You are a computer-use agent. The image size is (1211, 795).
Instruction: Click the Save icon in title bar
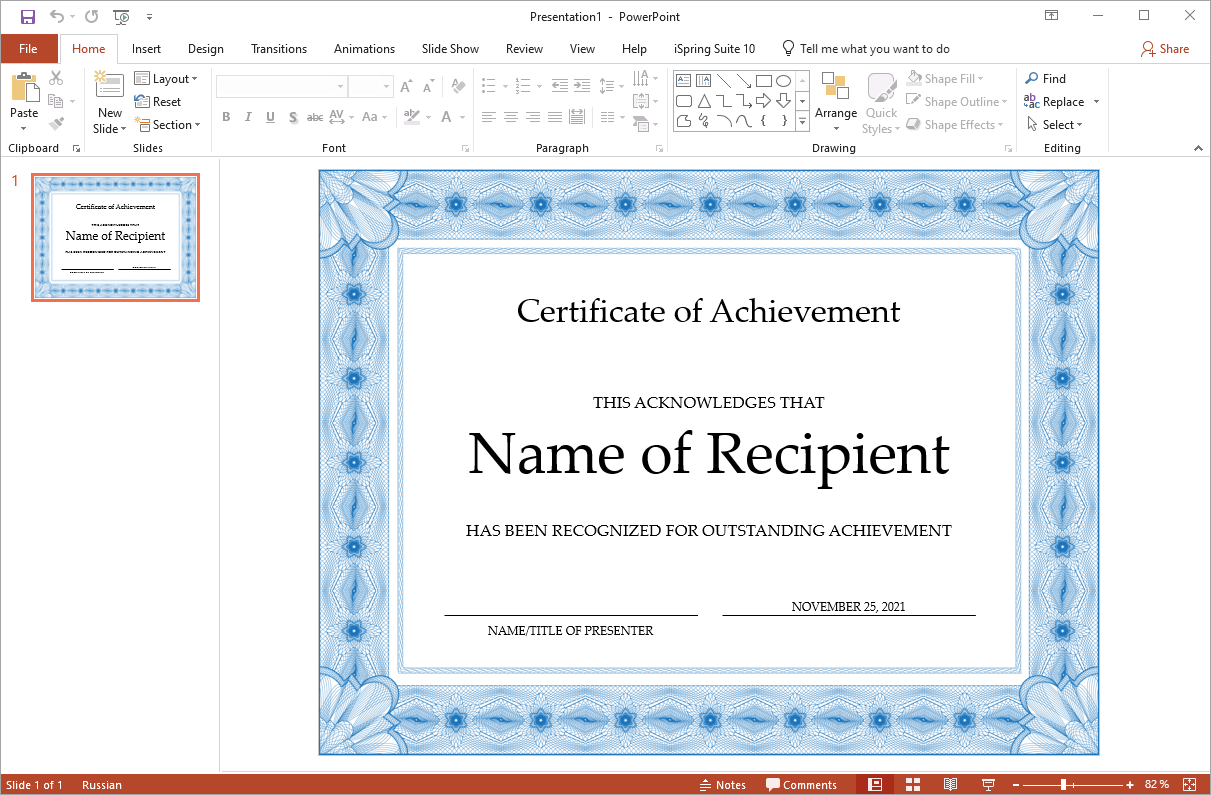point(27,16)
